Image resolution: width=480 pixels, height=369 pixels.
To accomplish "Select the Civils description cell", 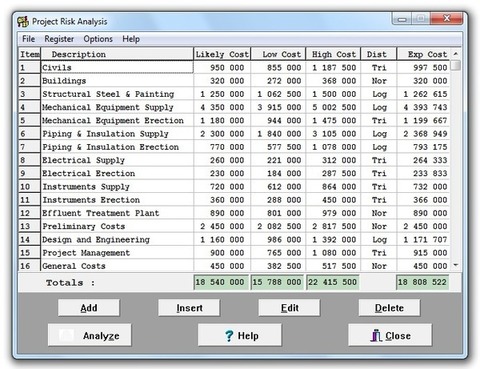I will coord(117,67).
